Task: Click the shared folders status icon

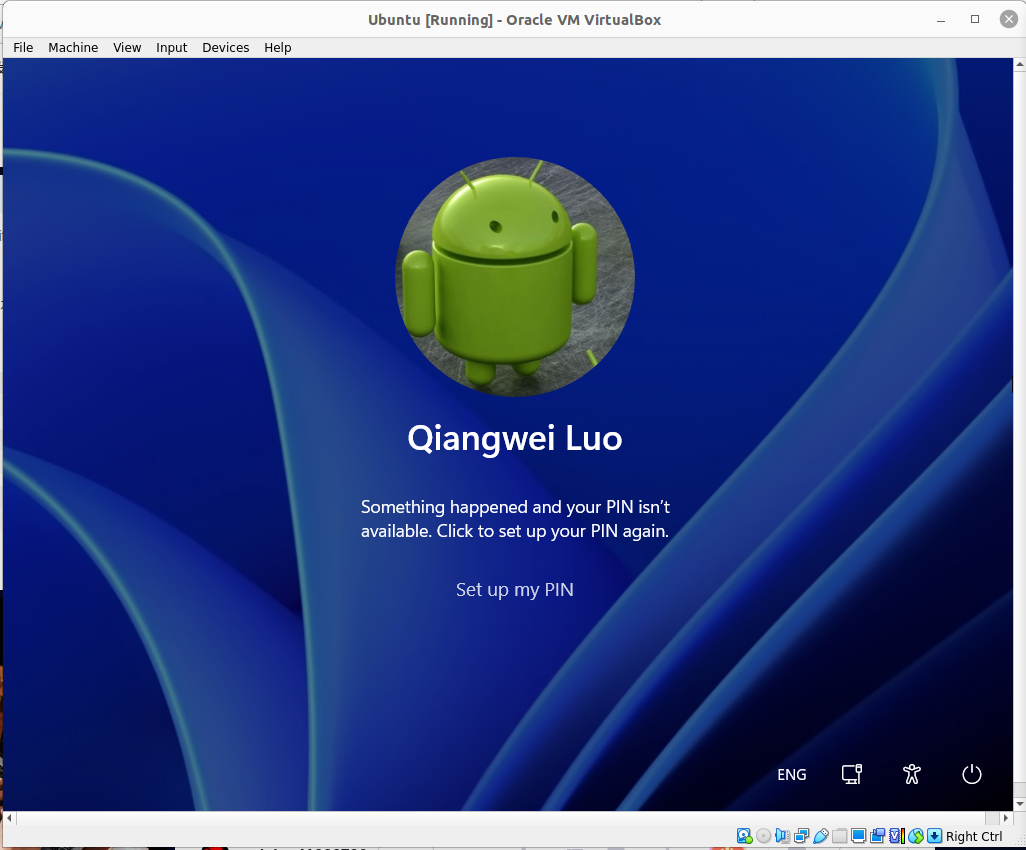Action: pyautogui.click(x=840, y=836)
